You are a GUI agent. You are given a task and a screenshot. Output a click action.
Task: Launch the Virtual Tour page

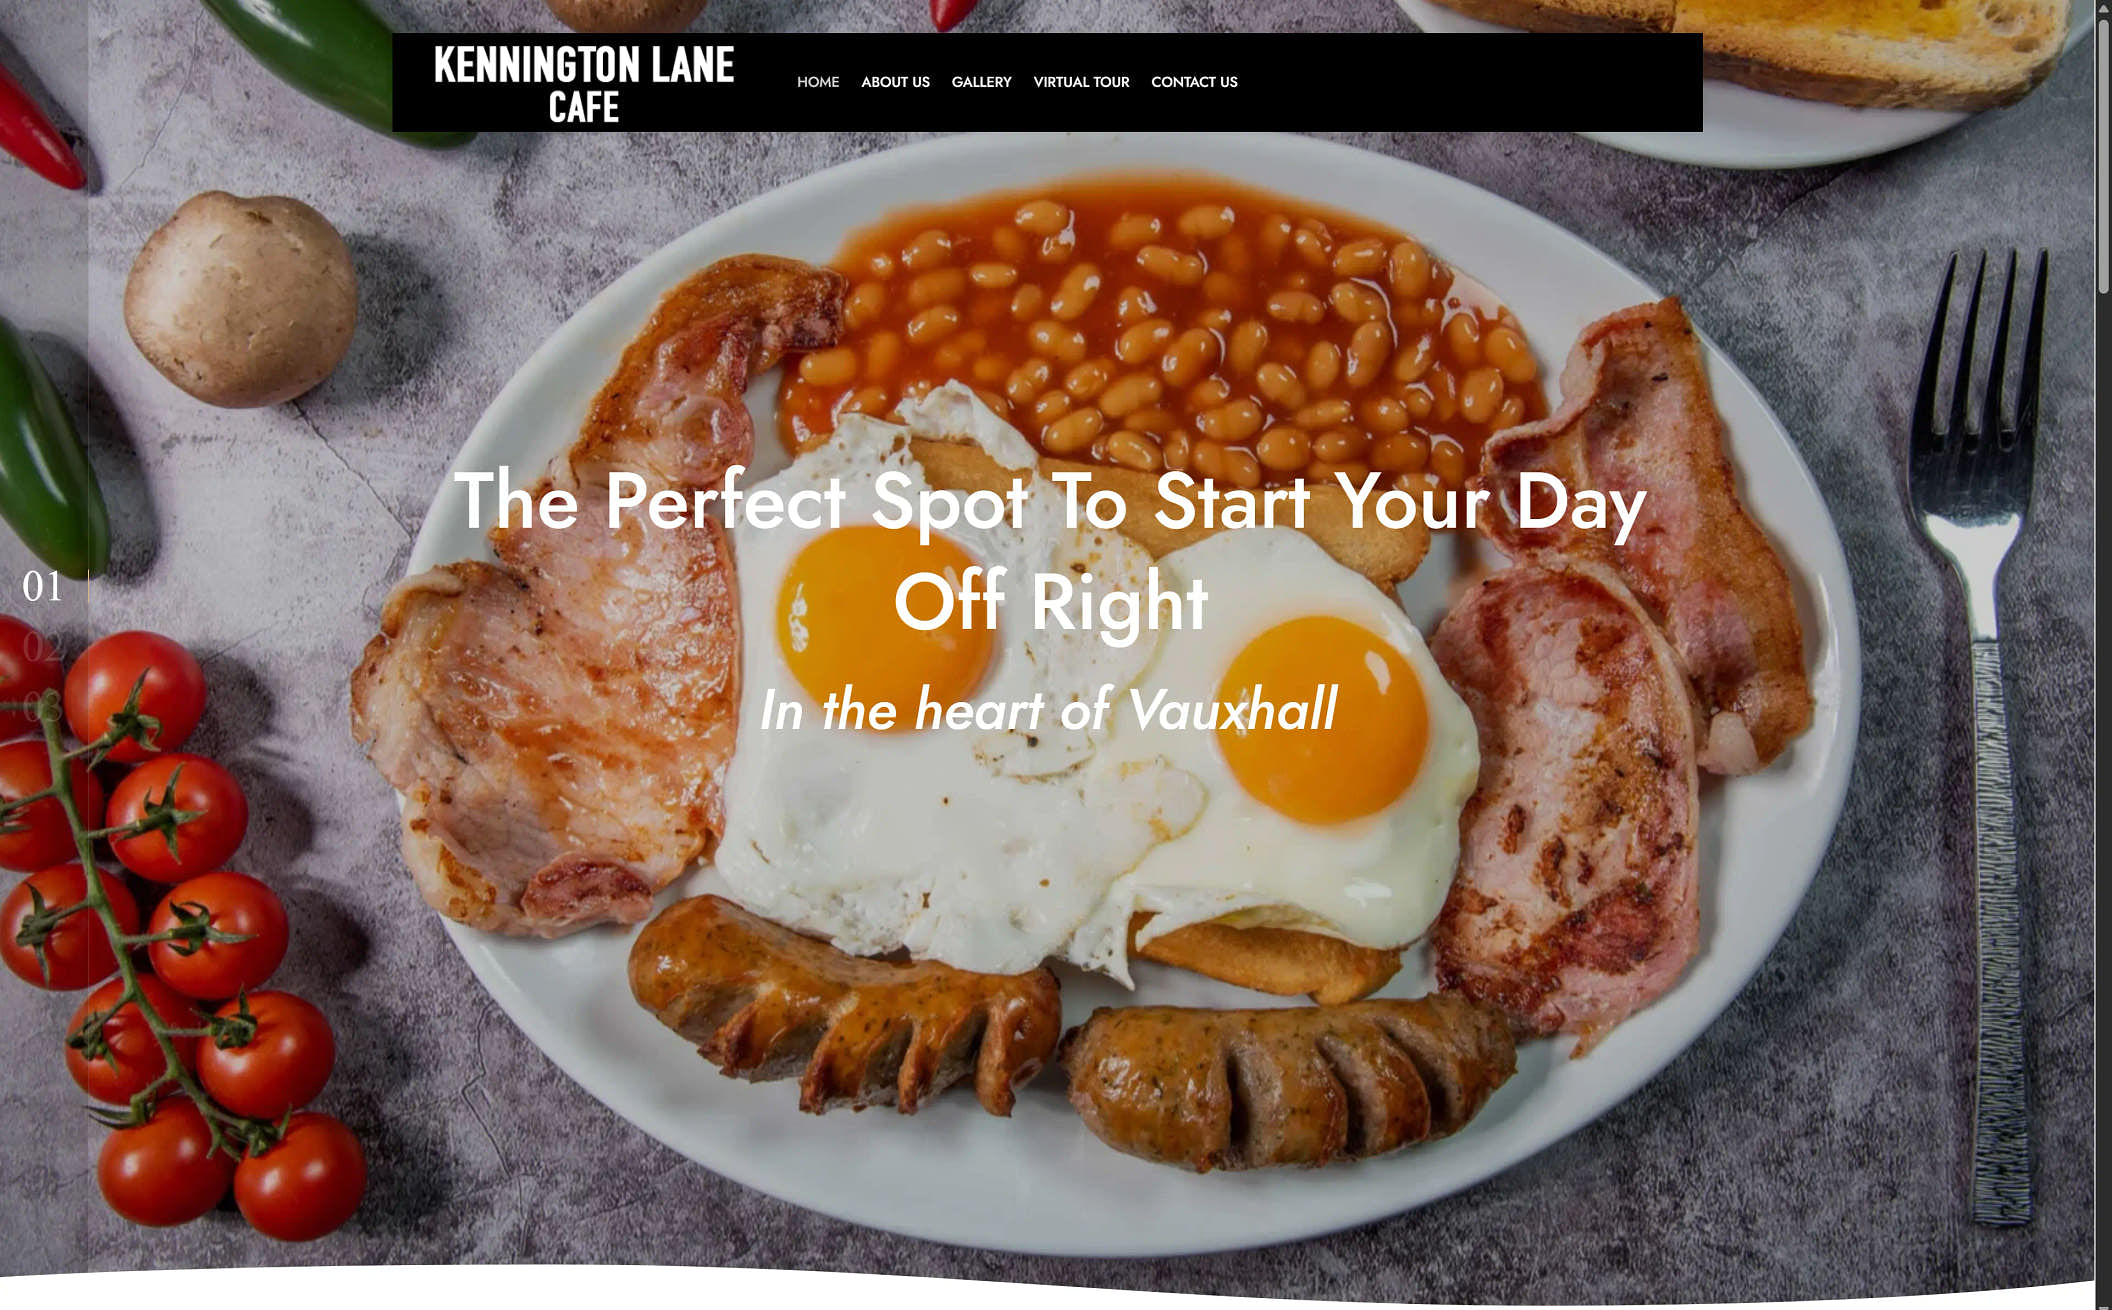click(x=1081, y=82)
